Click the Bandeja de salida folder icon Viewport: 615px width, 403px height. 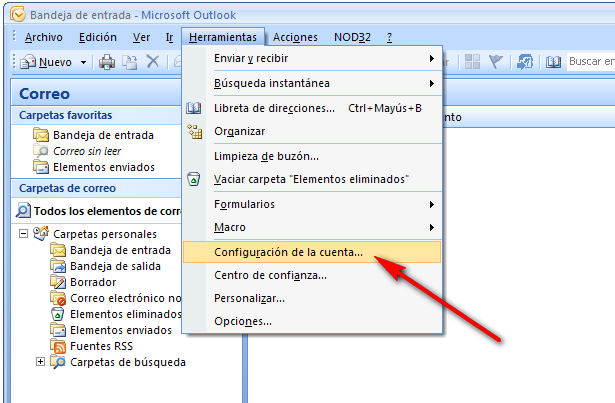pyautogui.click(x=58, y=266)
